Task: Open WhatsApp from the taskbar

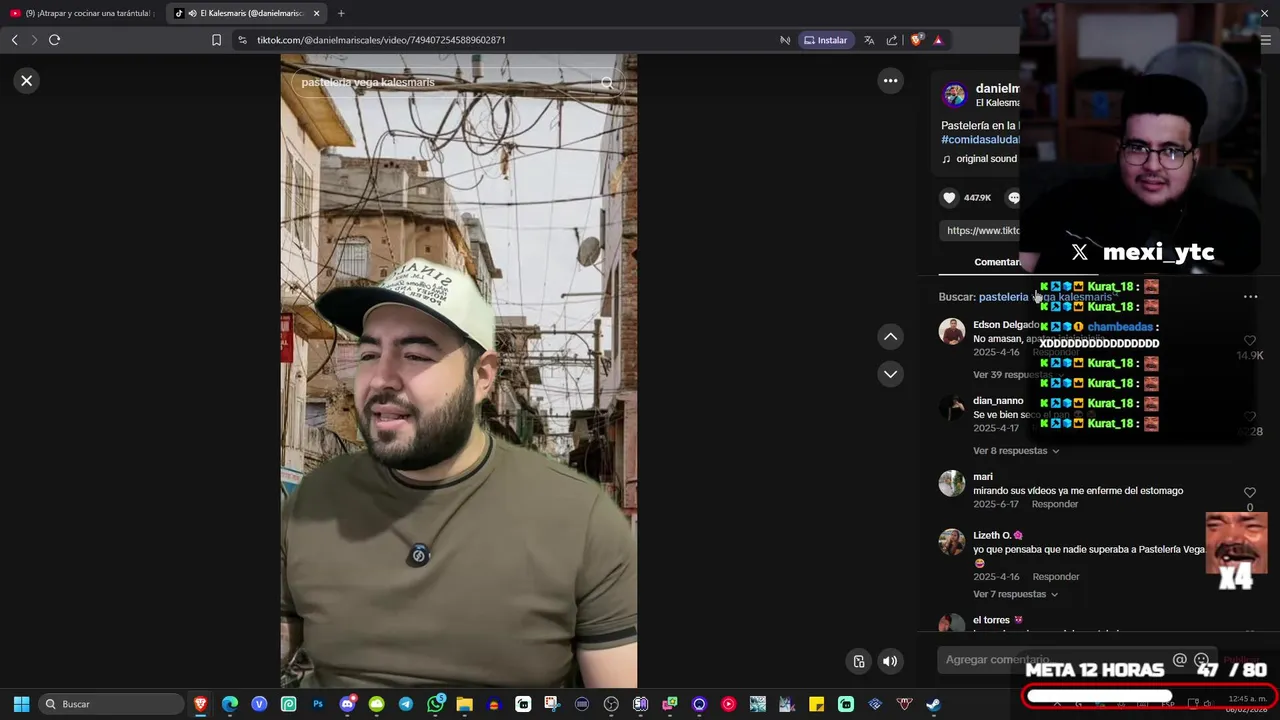Action: pyautogui.click(x=435, y=704)
